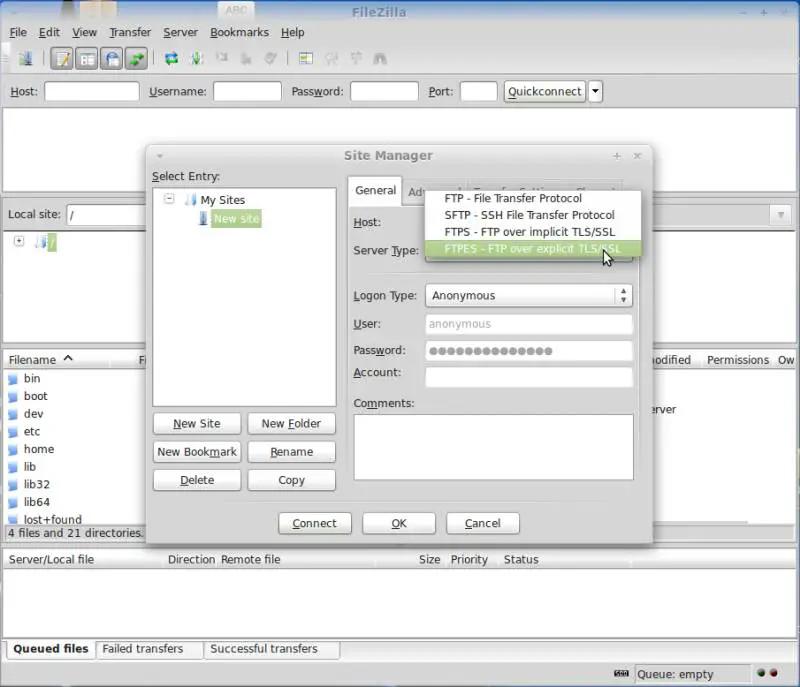Toggle the message log display icon
The height and width of the screenshot is (687, 800).
(x=62, y=59)
